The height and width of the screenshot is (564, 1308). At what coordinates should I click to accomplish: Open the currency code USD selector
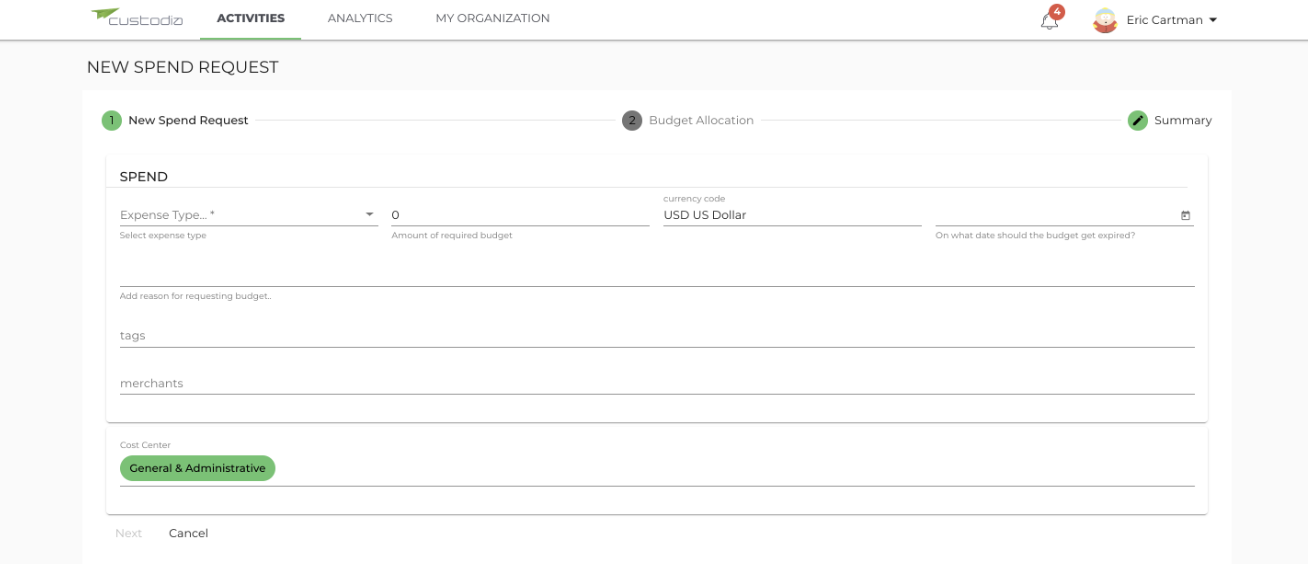pyautogui.click(x=792, y=215)
